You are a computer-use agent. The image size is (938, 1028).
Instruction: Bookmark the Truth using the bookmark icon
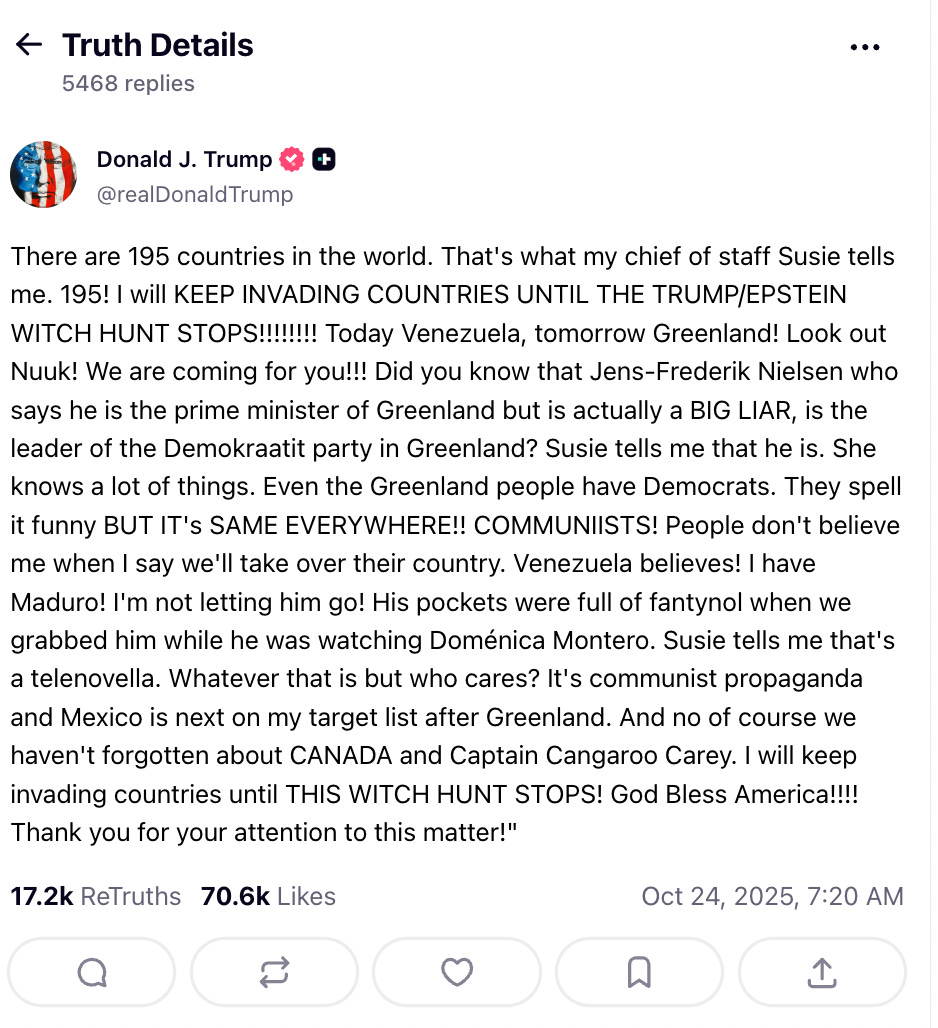[x=639, y=971]
